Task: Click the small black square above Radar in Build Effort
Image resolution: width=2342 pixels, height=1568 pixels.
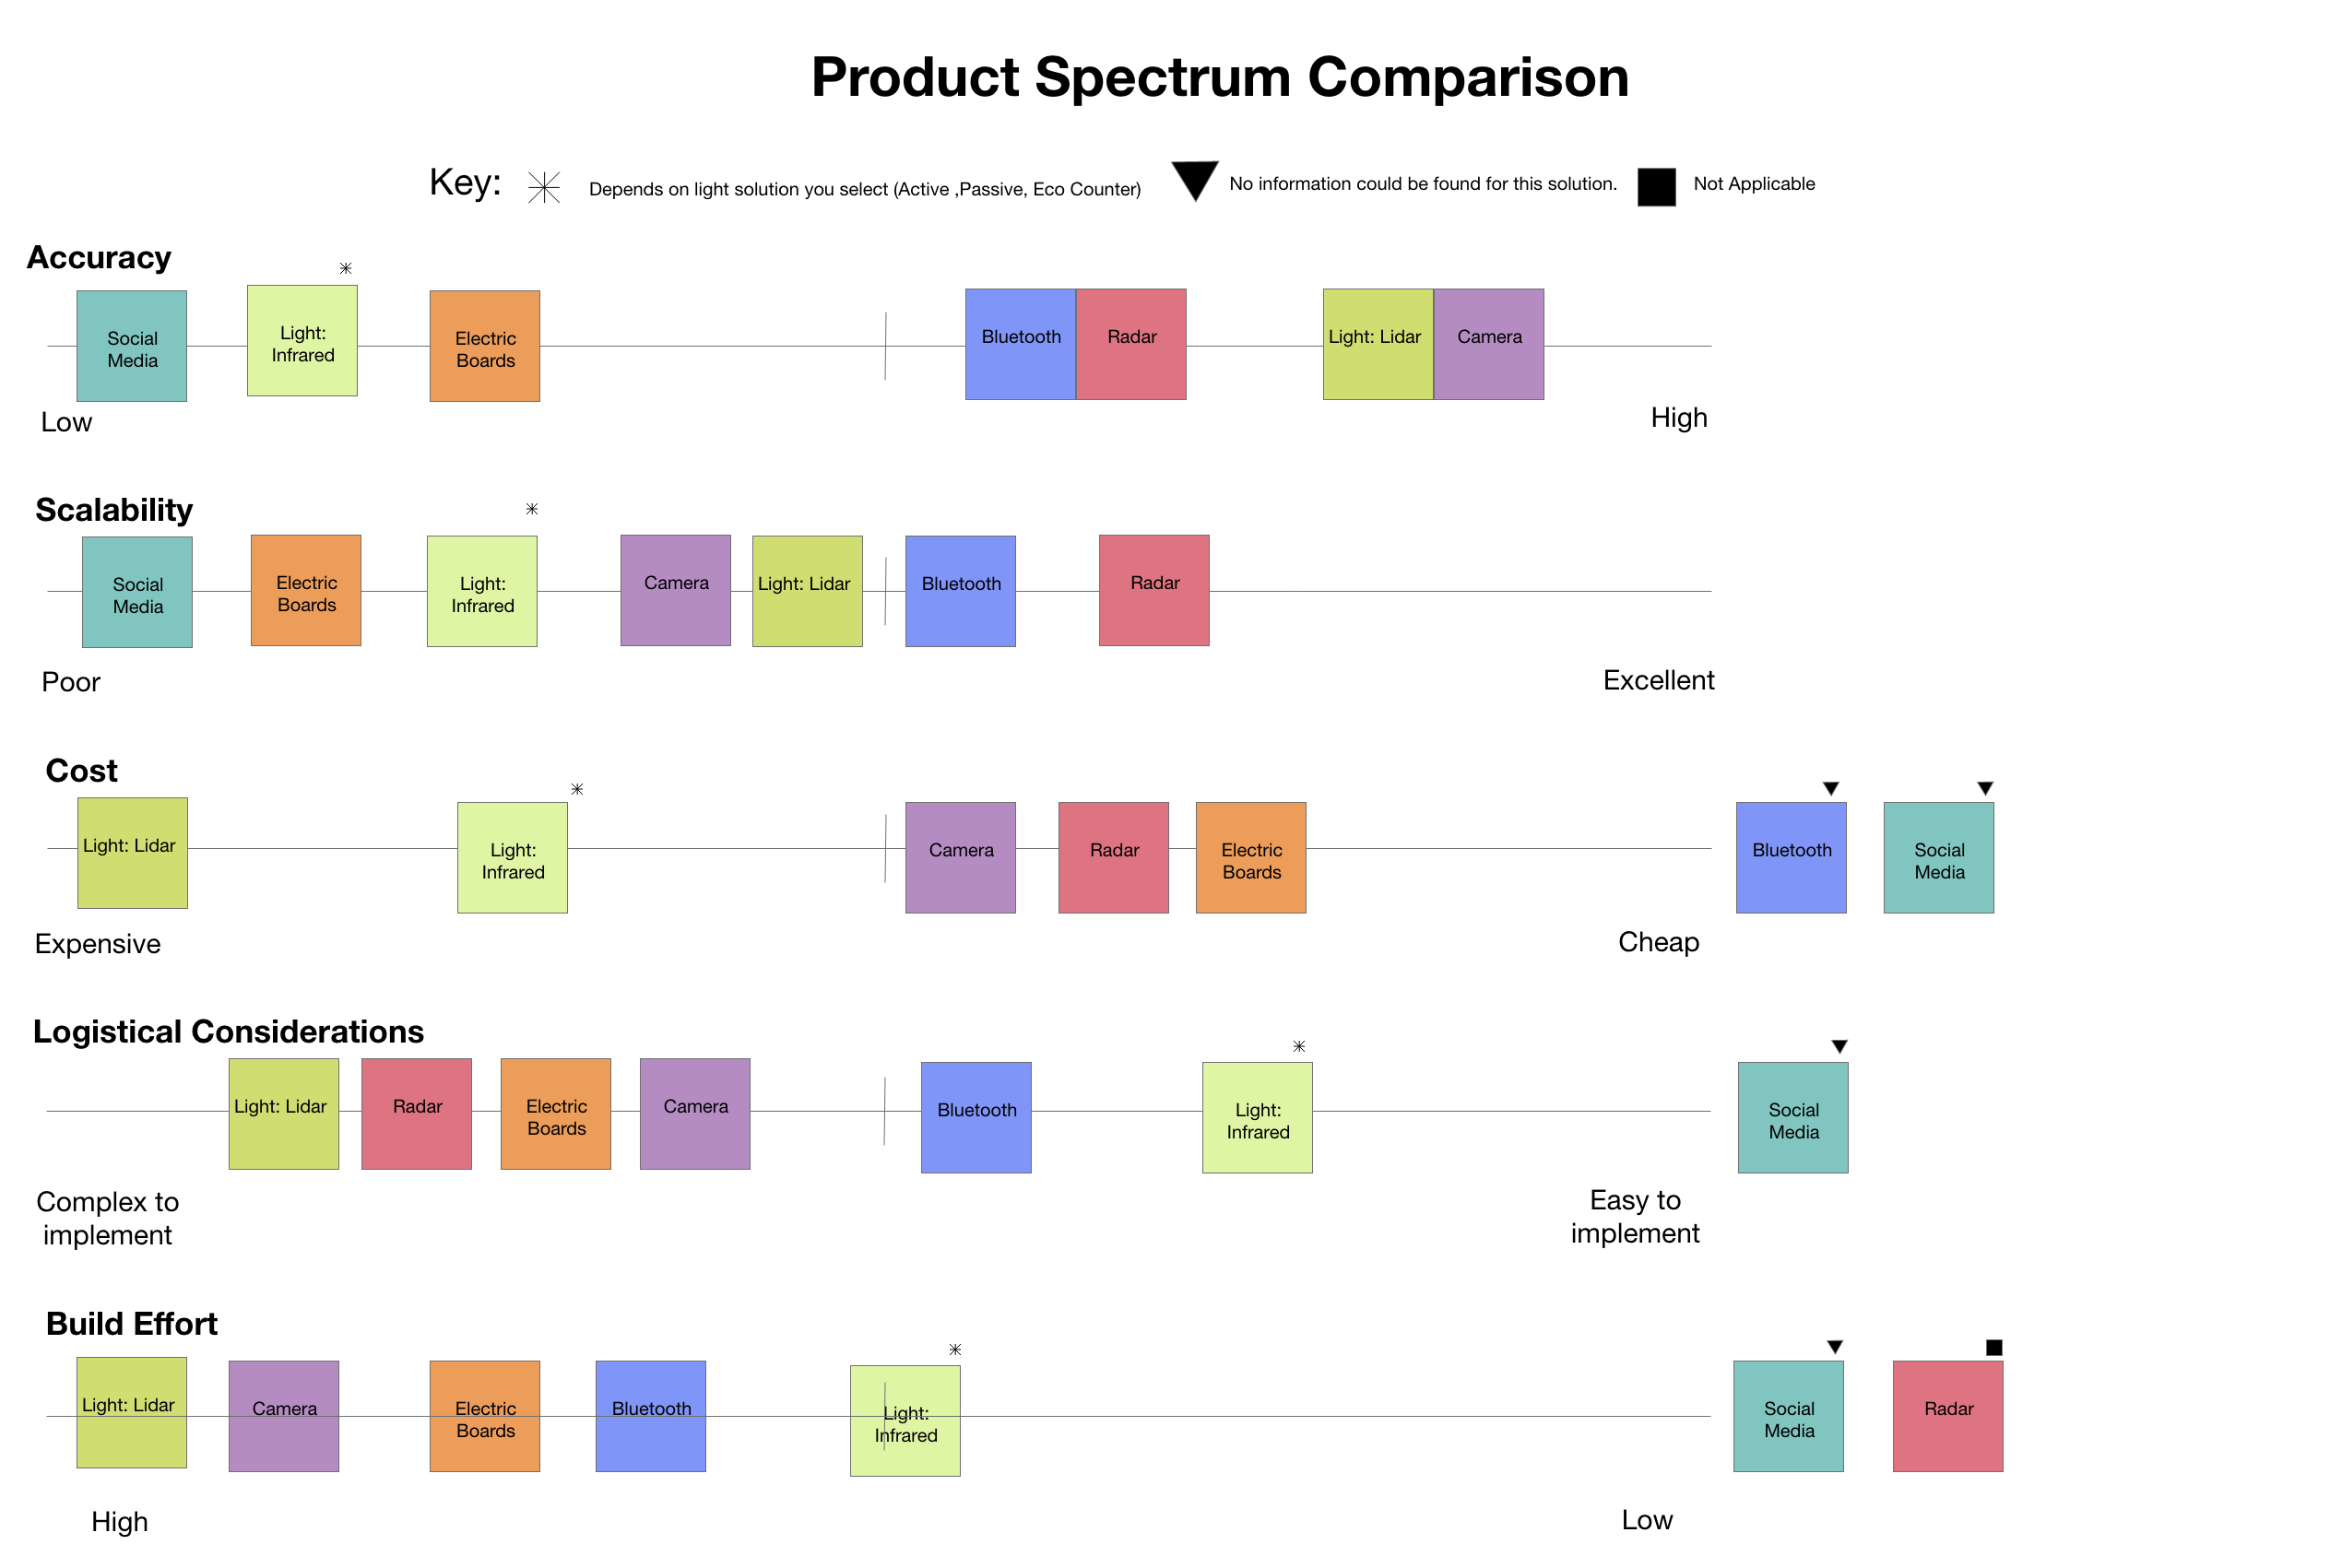Action: [x=1994, y=1348]
